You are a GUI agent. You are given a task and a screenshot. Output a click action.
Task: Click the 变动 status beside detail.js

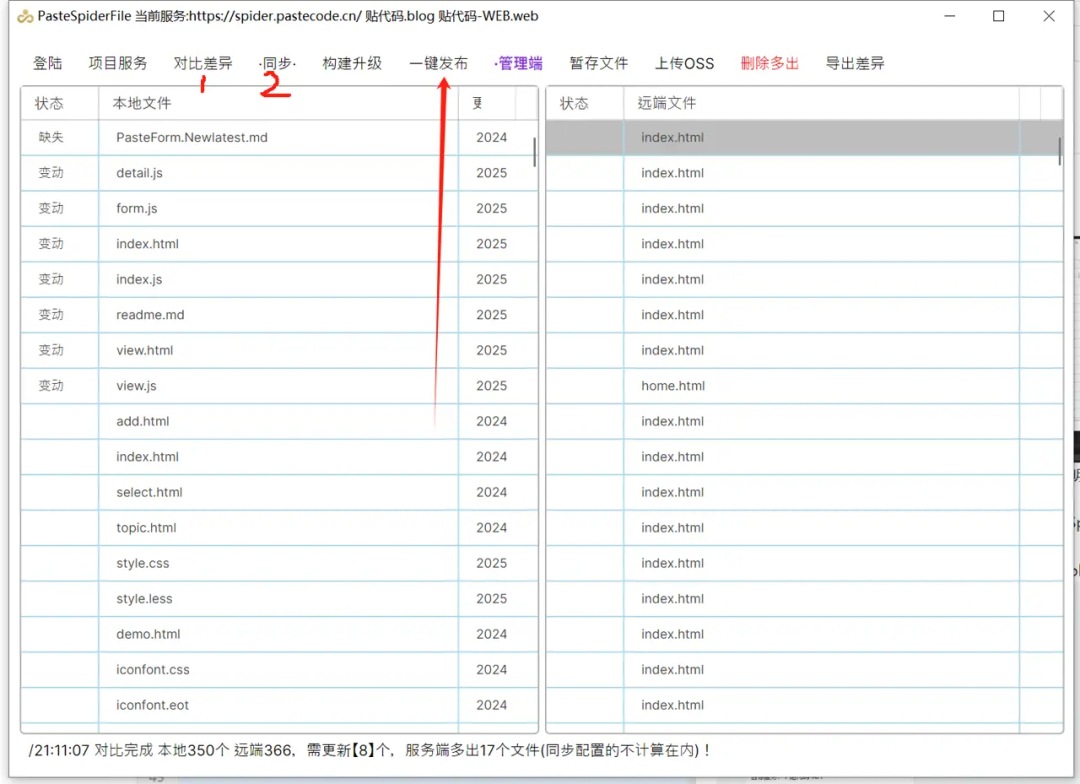(x=51, y=173)
